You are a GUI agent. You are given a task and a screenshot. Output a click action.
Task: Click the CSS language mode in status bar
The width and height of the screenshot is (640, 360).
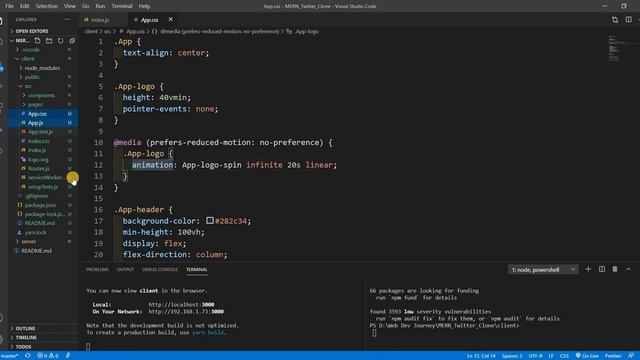pyautogui.click(x=564, y=356)
